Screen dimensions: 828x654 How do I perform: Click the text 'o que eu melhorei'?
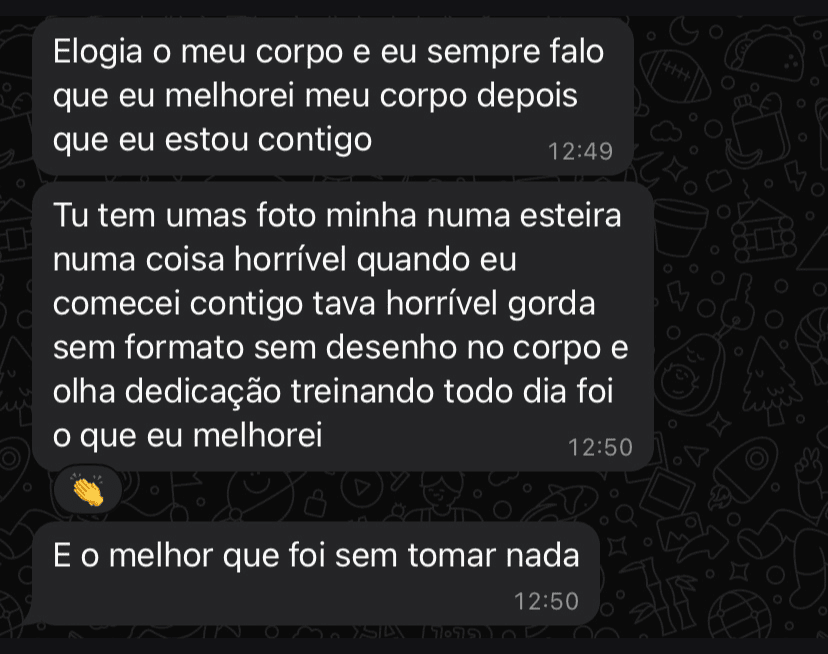pos(187,435)
